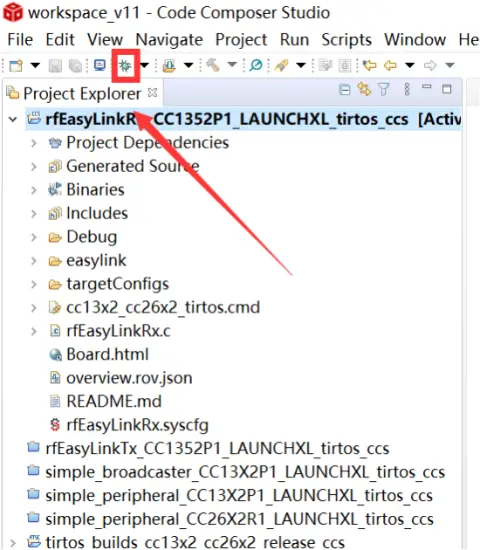This screenshot has height=550, width=480.
Task: Maximize the Project Explorer panel
Action: tap(447, 89)
